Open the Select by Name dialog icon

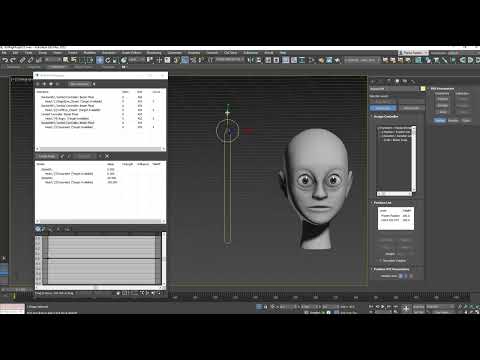[74, 60]
